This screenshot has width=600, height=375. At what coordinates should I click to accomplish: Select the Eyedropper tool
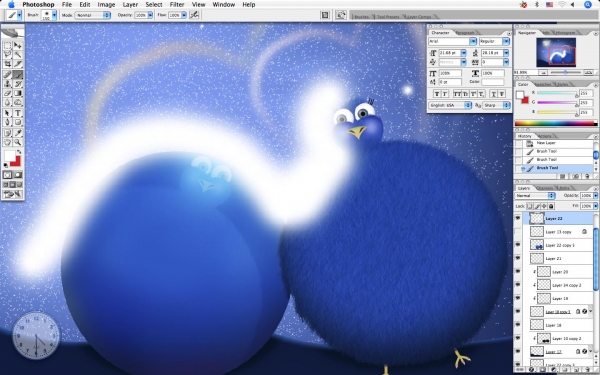(x=18, y=133)
